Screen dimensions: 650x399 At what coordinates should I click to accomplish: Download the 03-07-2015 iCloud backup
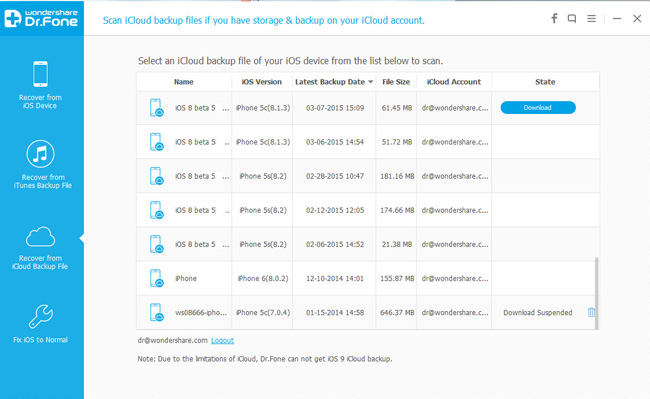pos(538,108)
